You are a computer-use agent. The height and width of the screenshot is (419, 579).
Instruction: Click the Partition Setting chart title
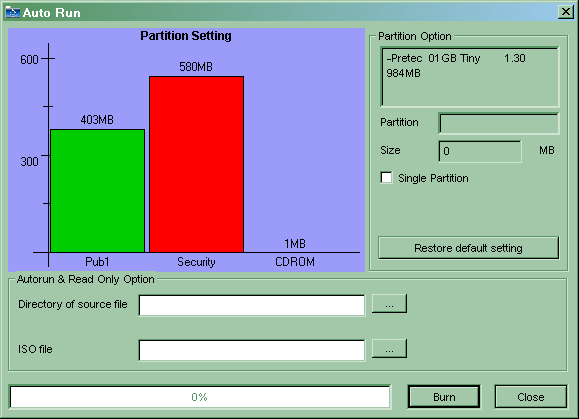186,36
